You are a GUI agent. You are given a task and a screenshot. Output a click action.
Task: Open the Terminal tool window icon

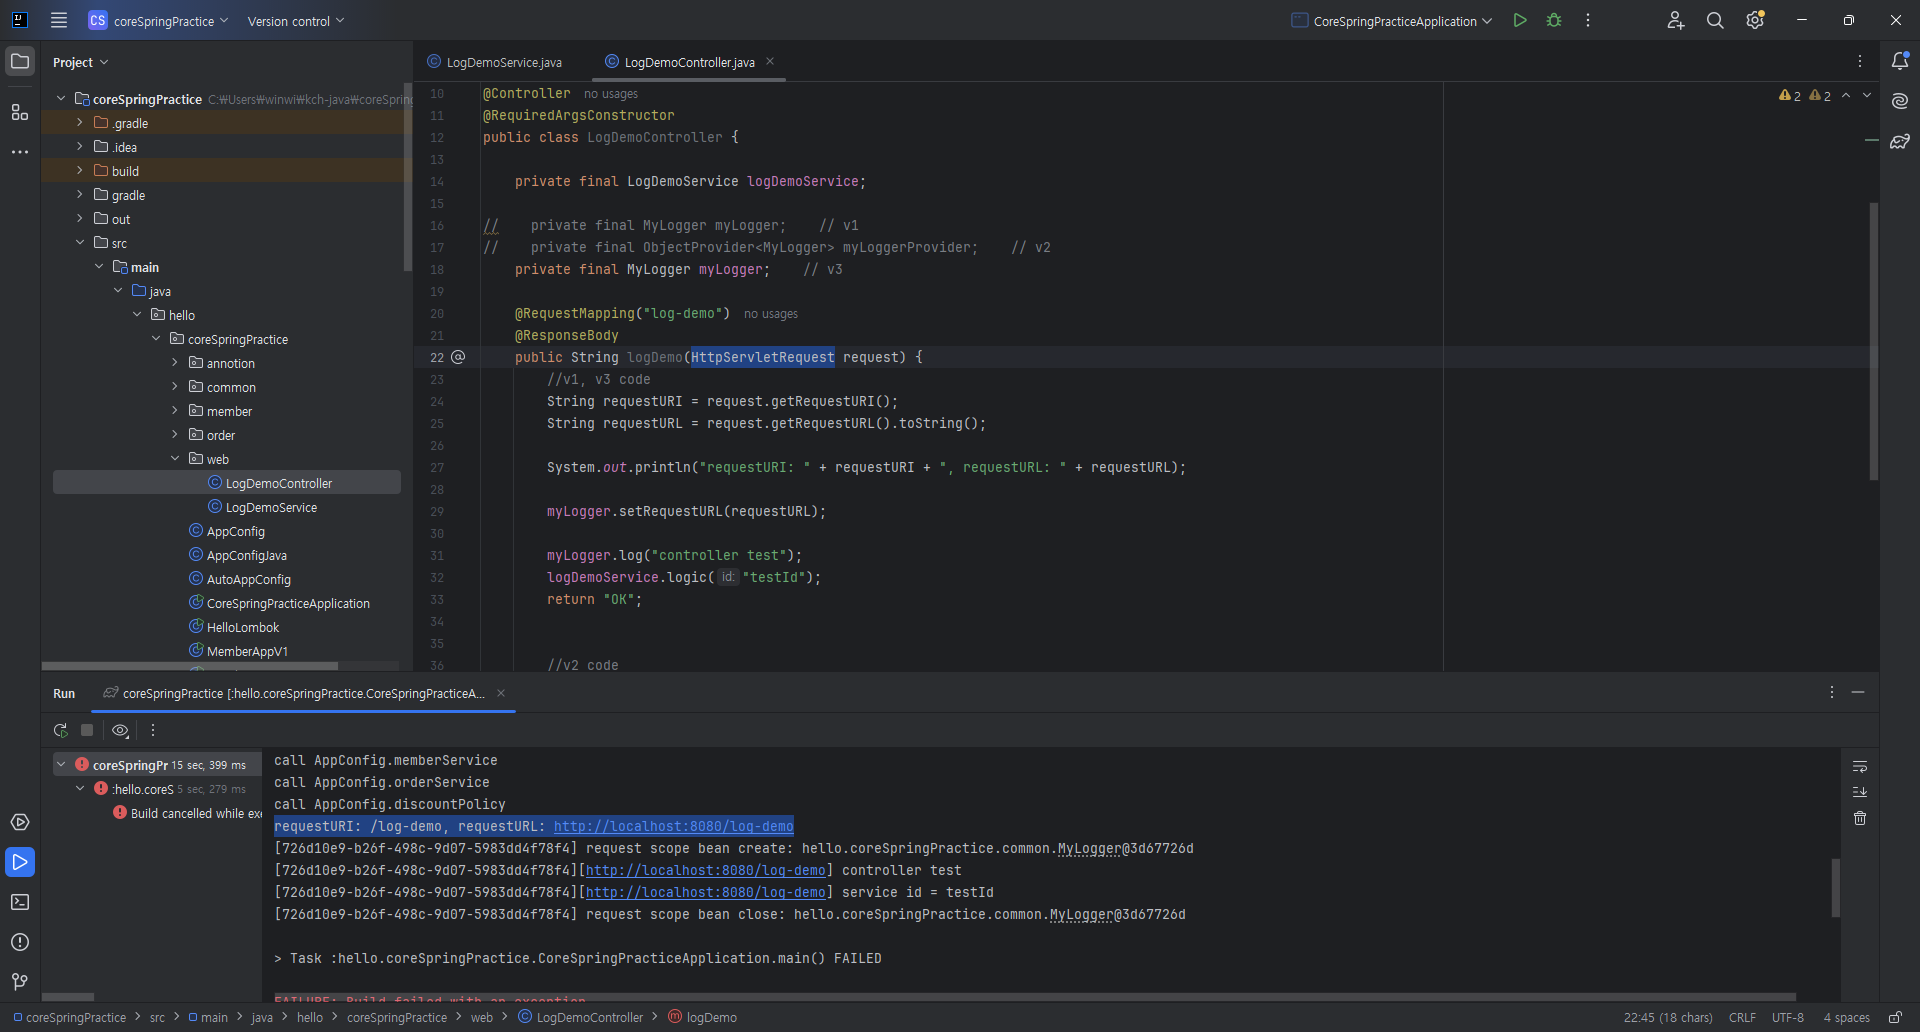[x=20, y=902]
